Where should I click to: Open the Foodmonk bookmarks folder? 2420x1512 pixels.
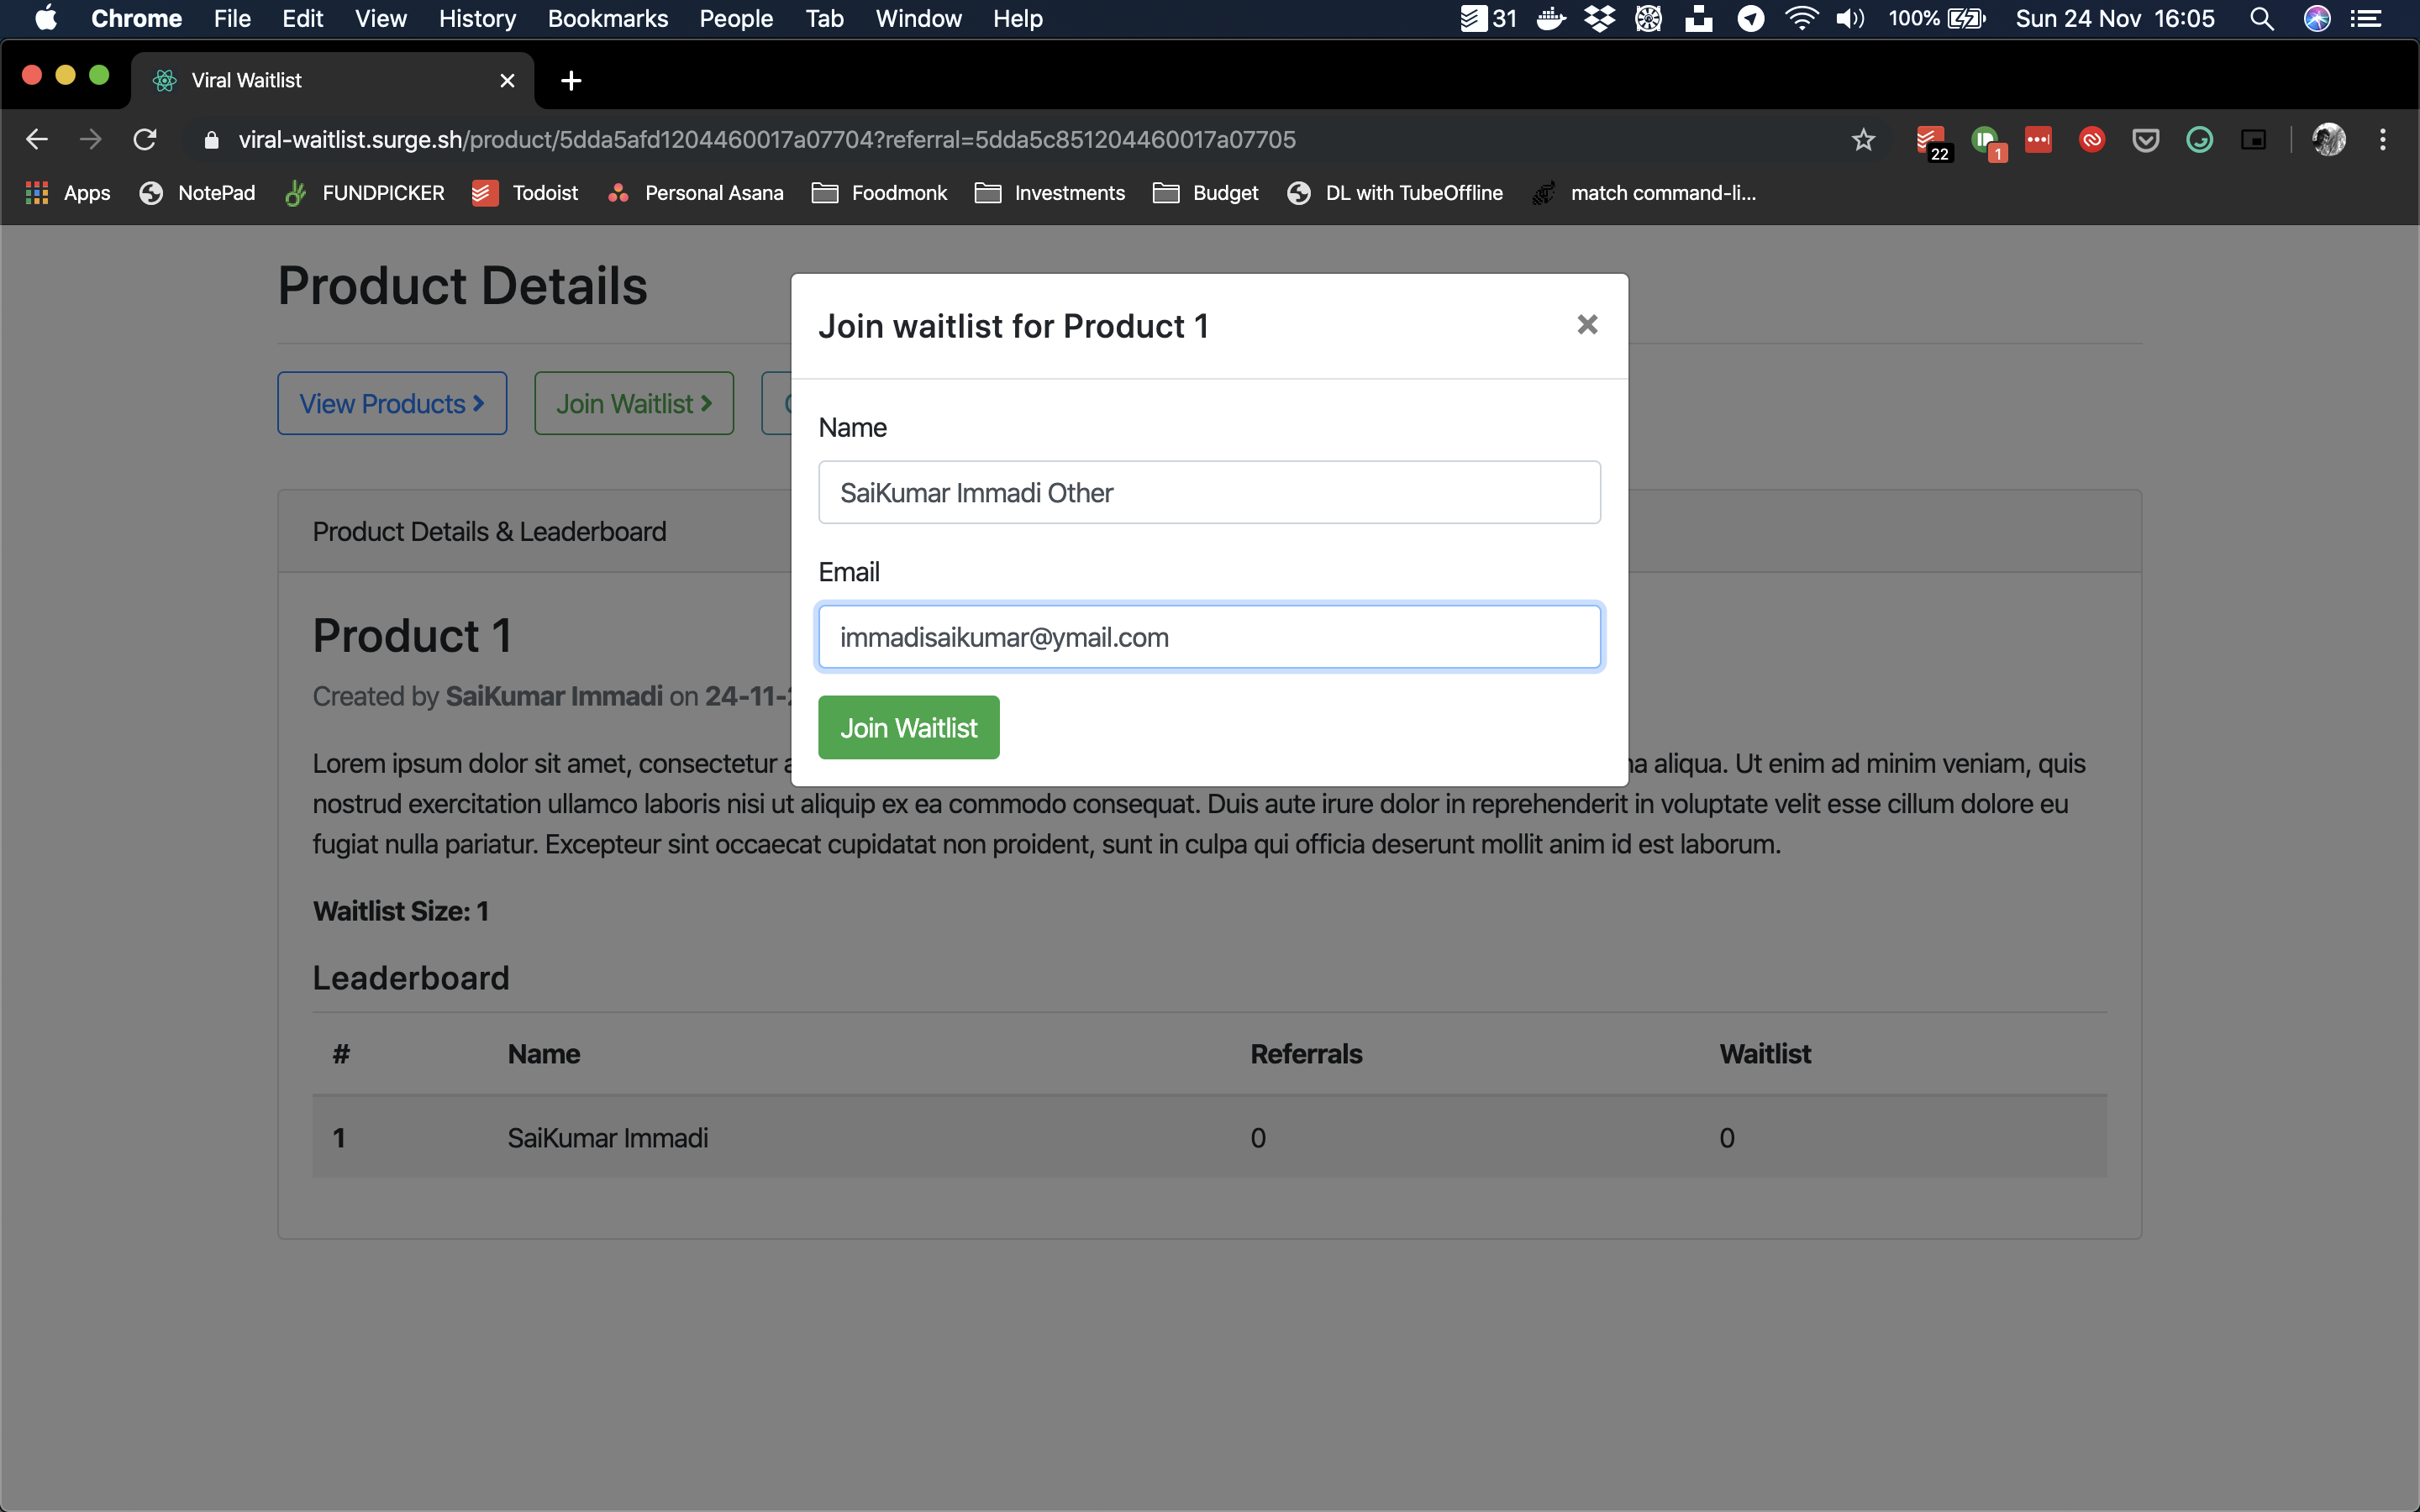[x=879, y=193]
